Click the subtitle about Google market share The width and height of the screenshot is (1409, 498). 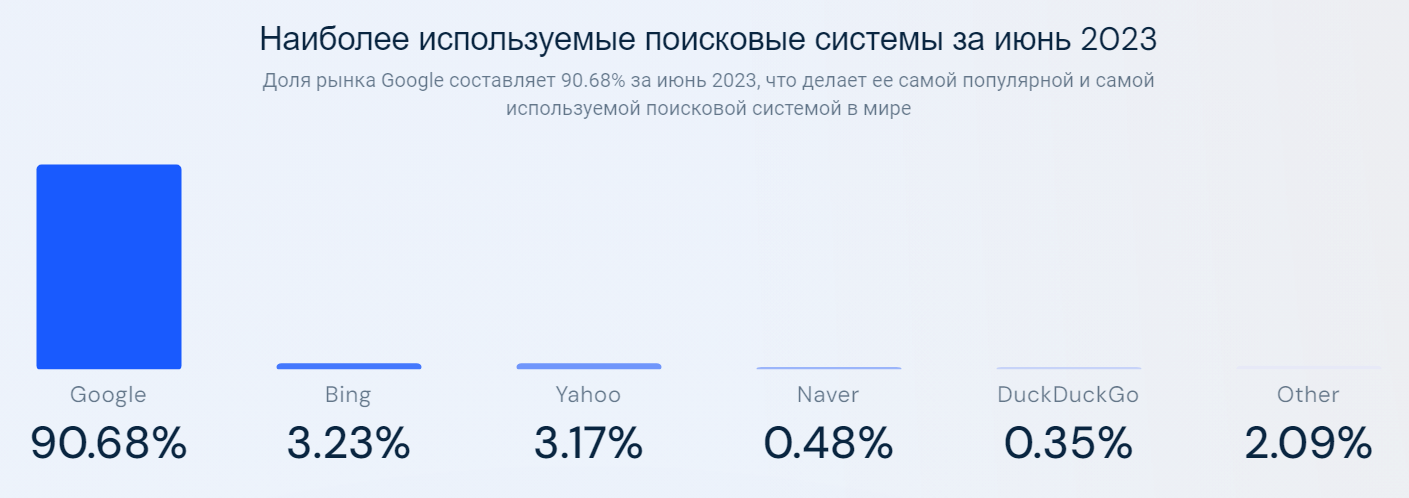pyautogui.click(x=708, y=94)
